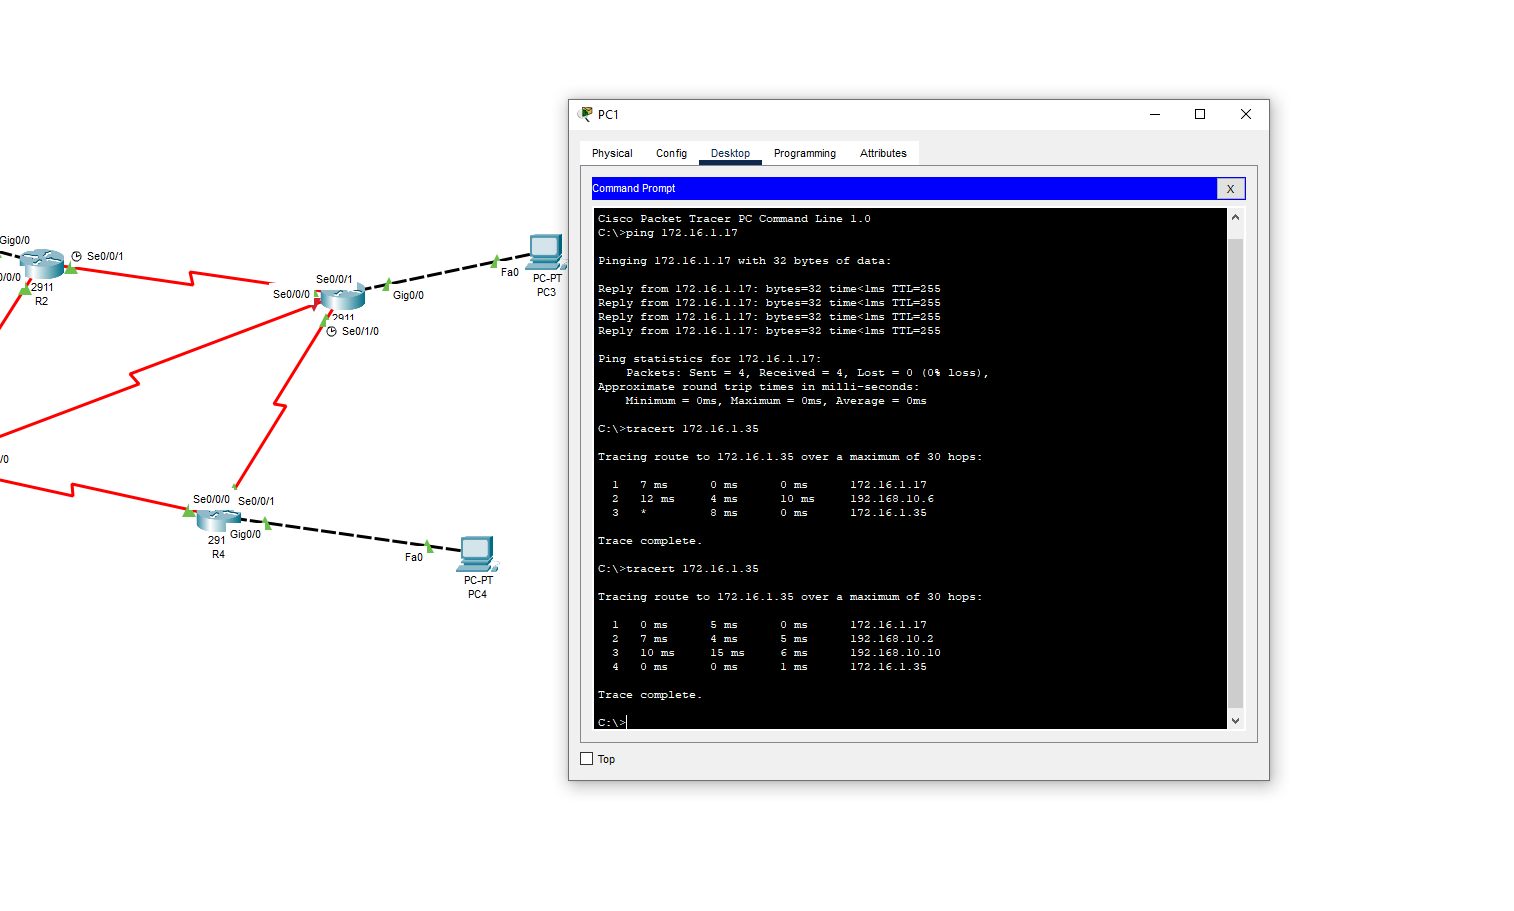Open the Config tab
1514x911 pixels.
click(x=670, y=153)
